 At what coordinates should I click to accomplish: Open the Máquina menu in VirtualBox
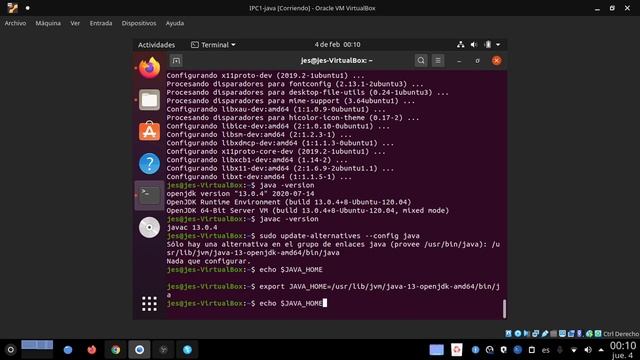[x=48, y=23]
